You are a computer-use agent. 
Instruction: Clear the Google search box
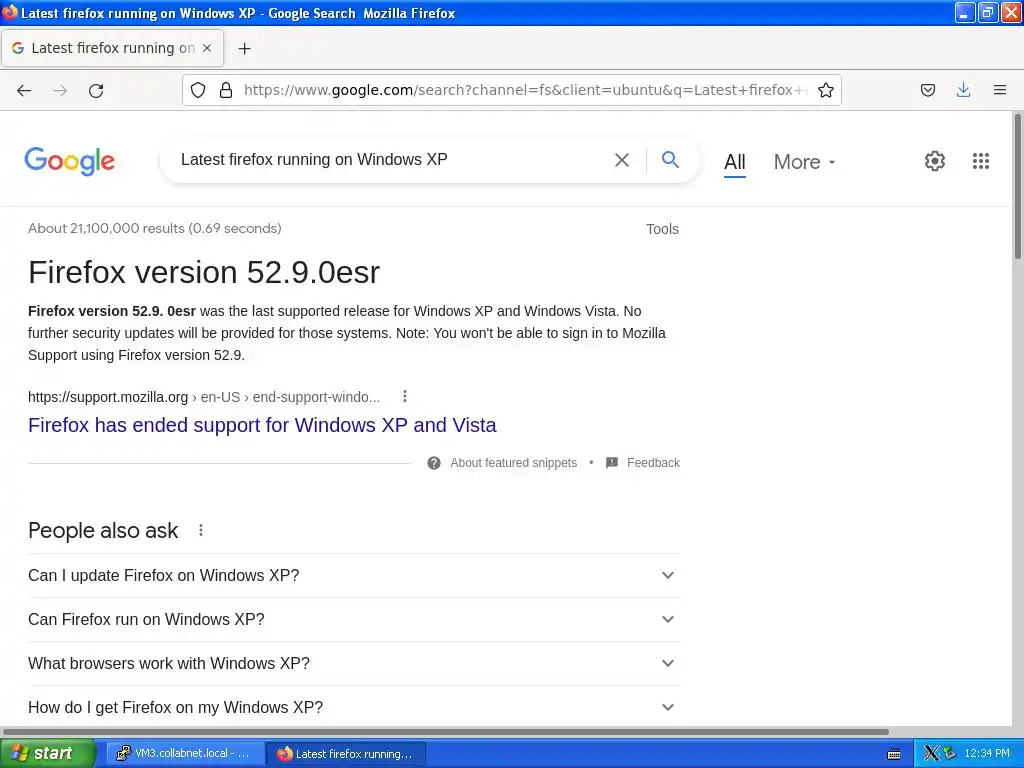point(622,160)
